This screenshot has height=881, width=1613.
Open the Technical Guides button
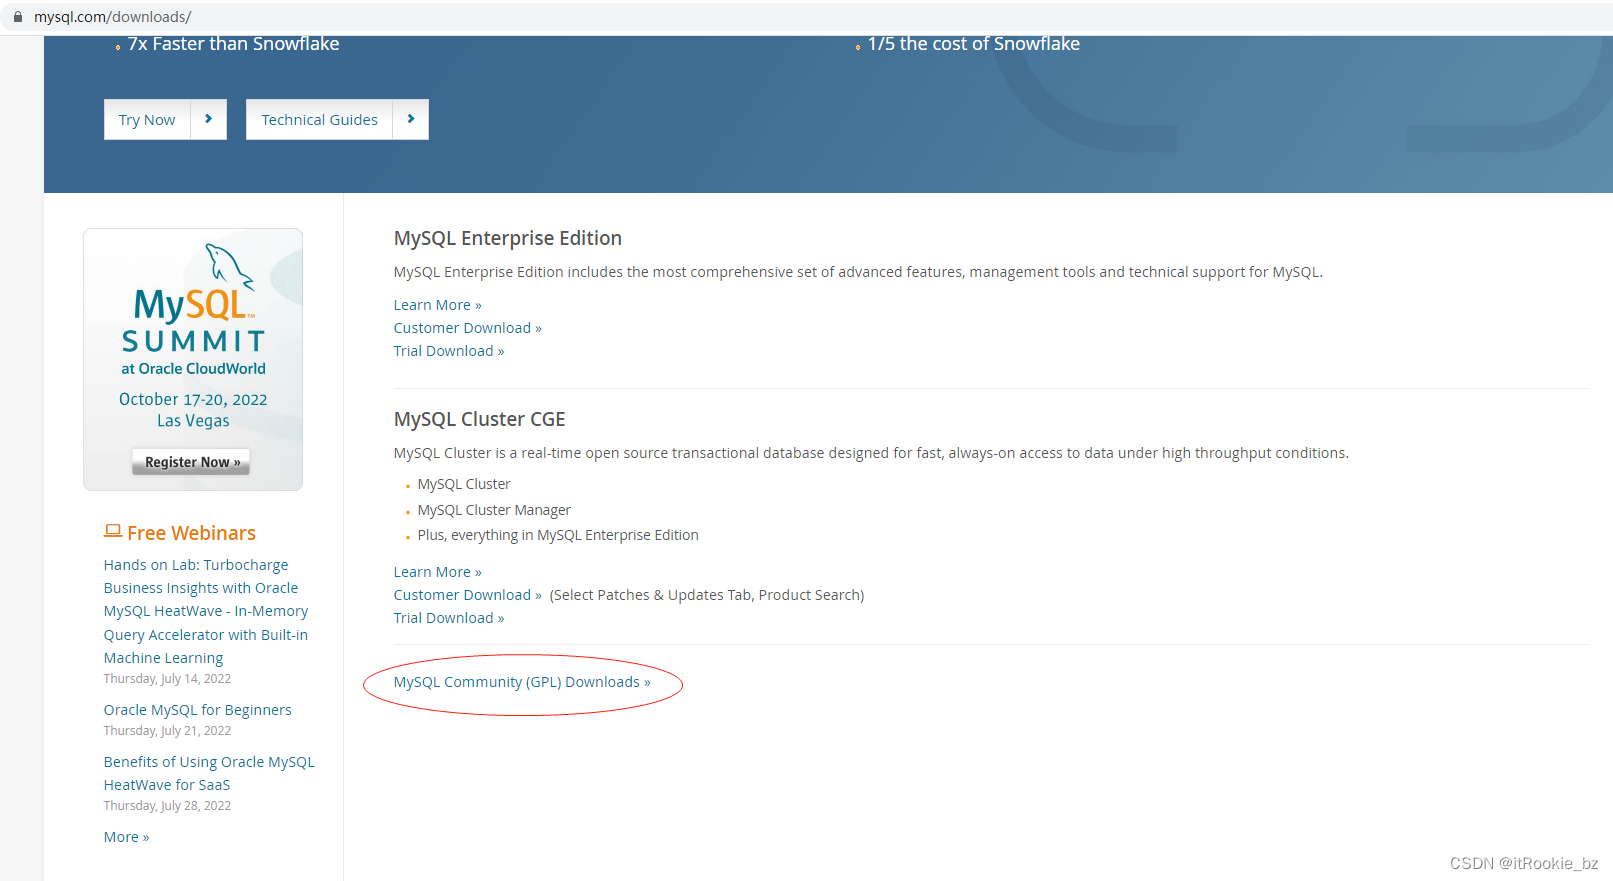(x=319, y=119)
